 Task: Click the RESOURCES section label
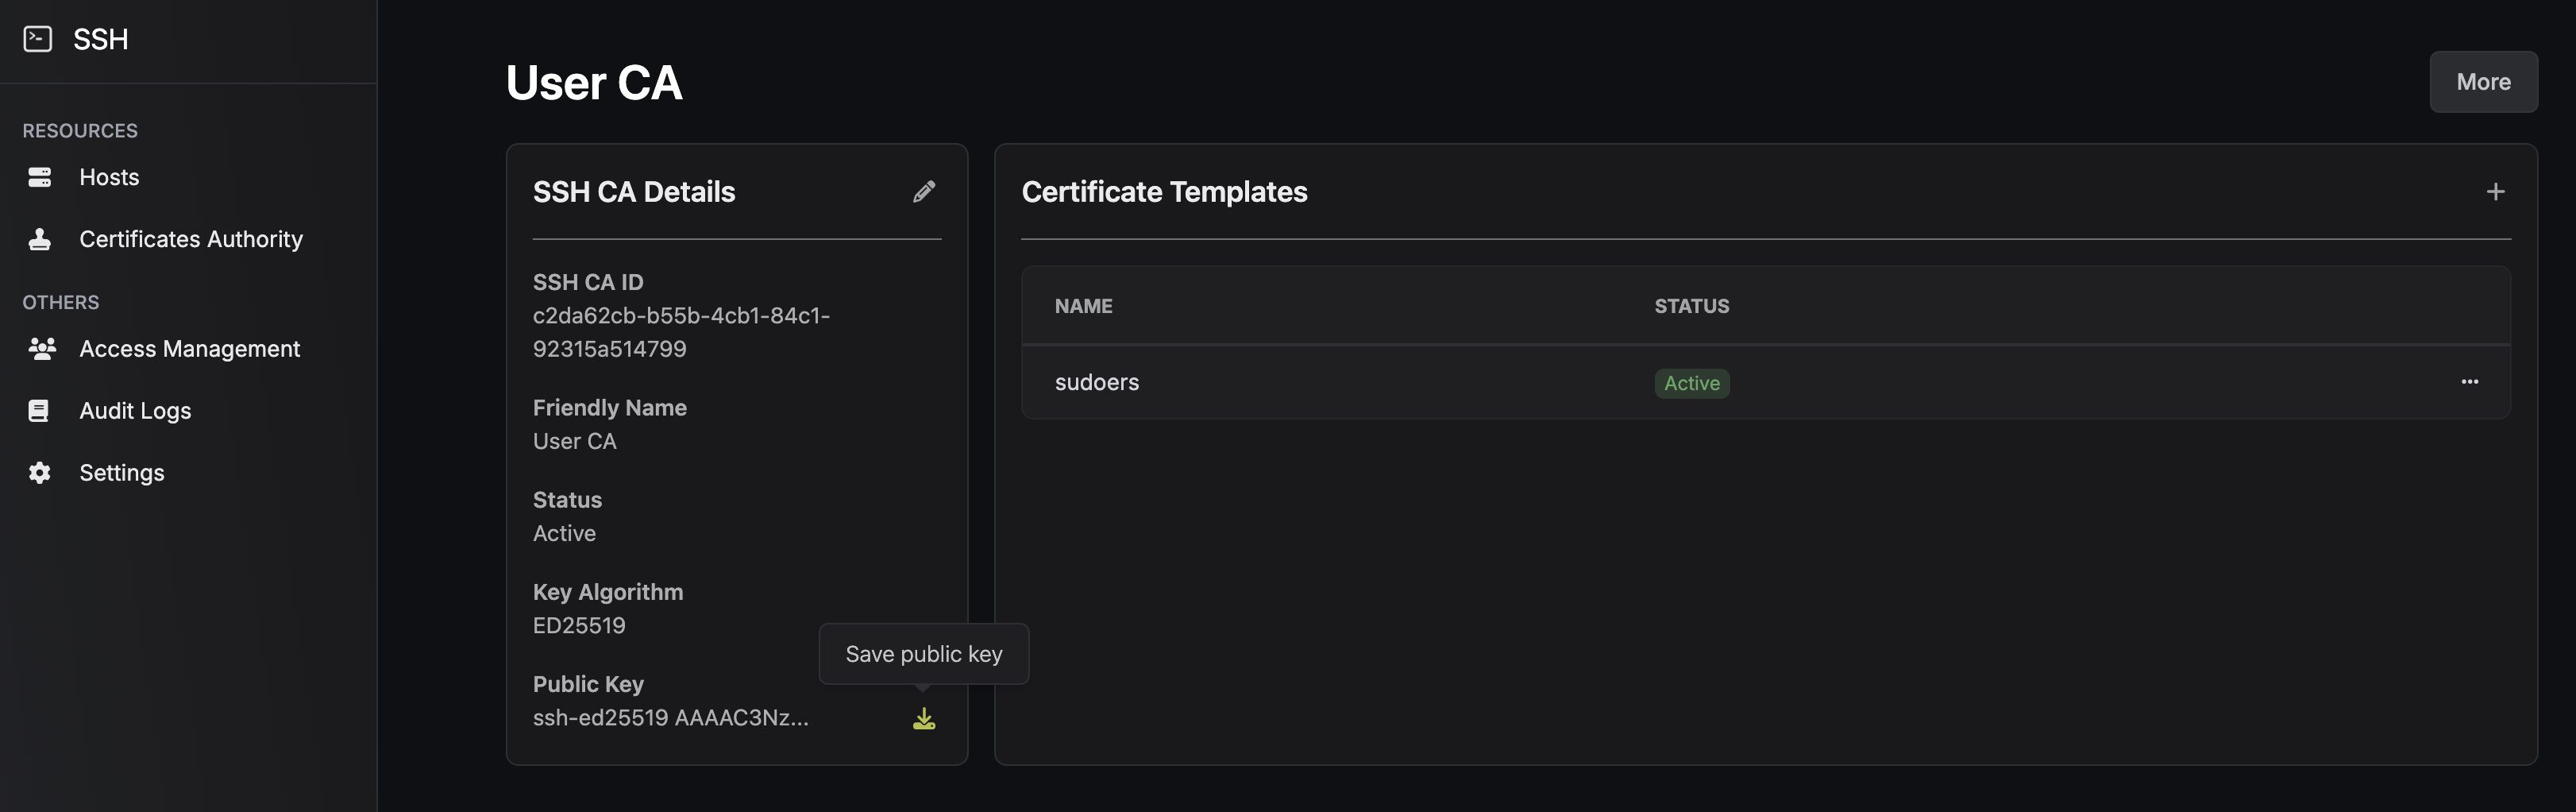80,131
